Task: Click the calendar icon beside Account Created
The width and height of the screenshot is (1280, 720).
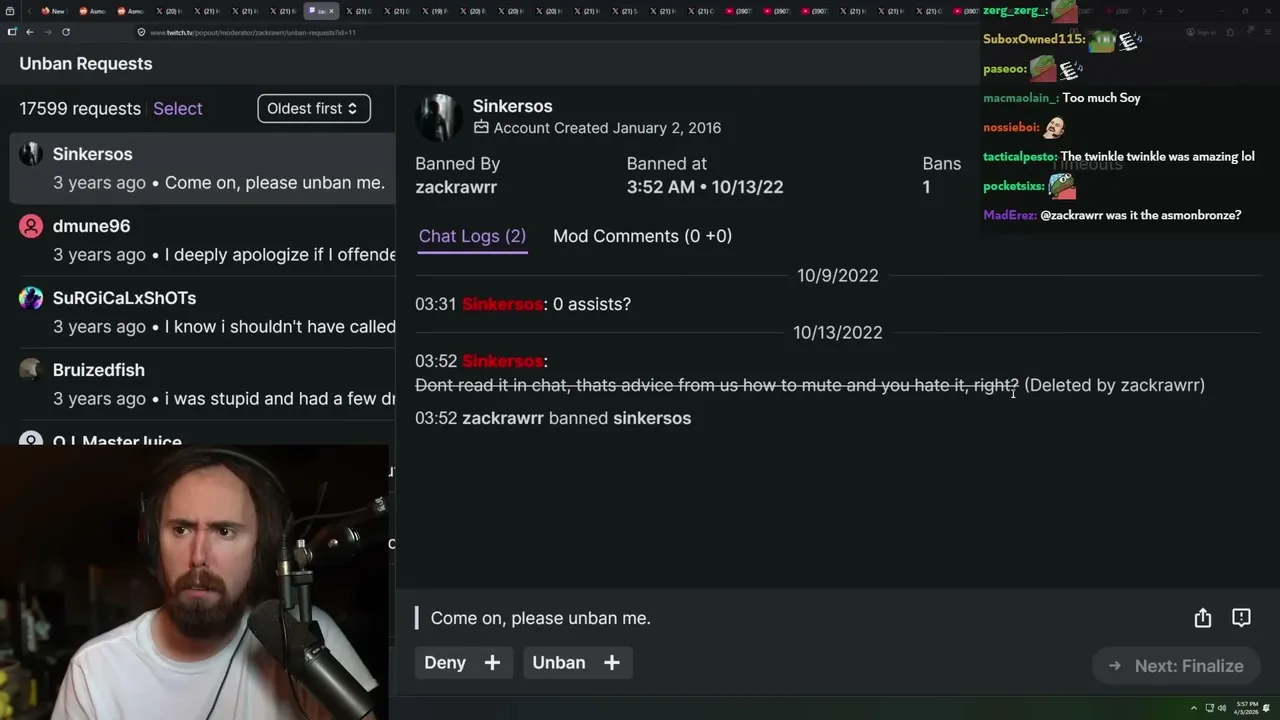Action: pos(481,128)
